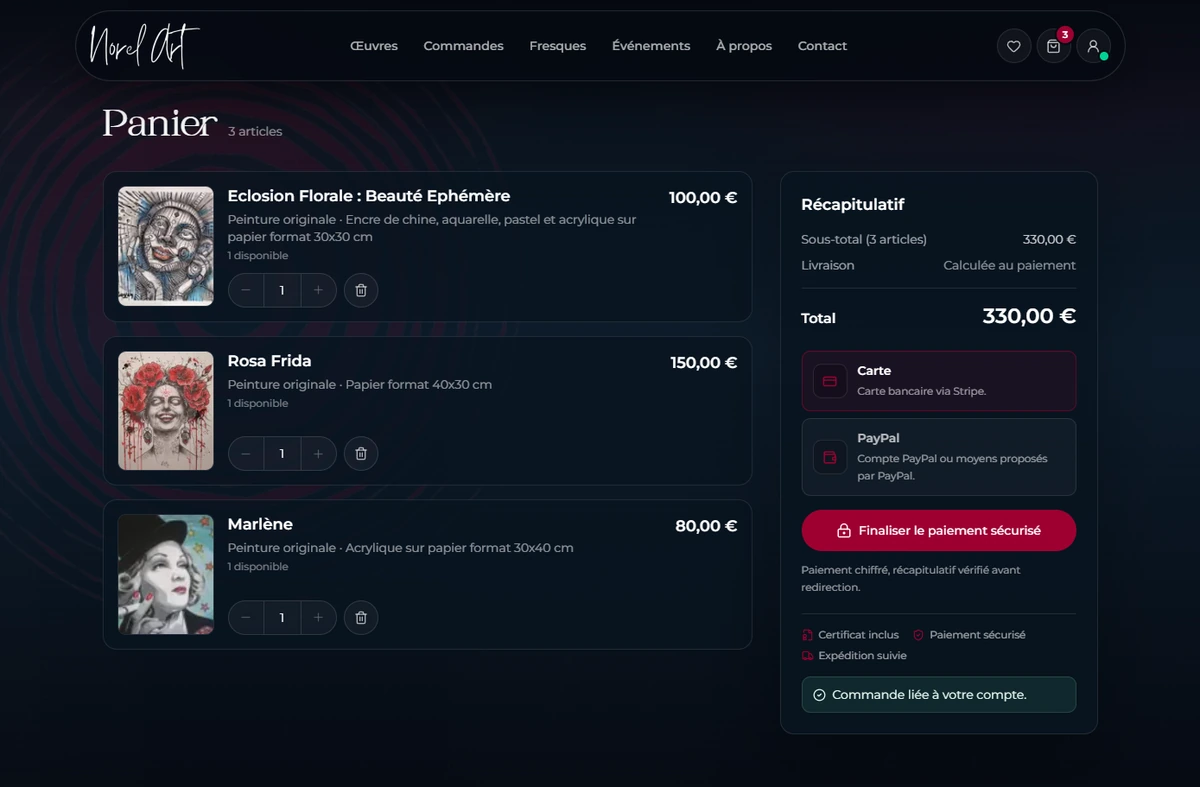Screen dimensions: 1200x787
Task: Click Commande liée à votre compte notice
Action: 939,695
